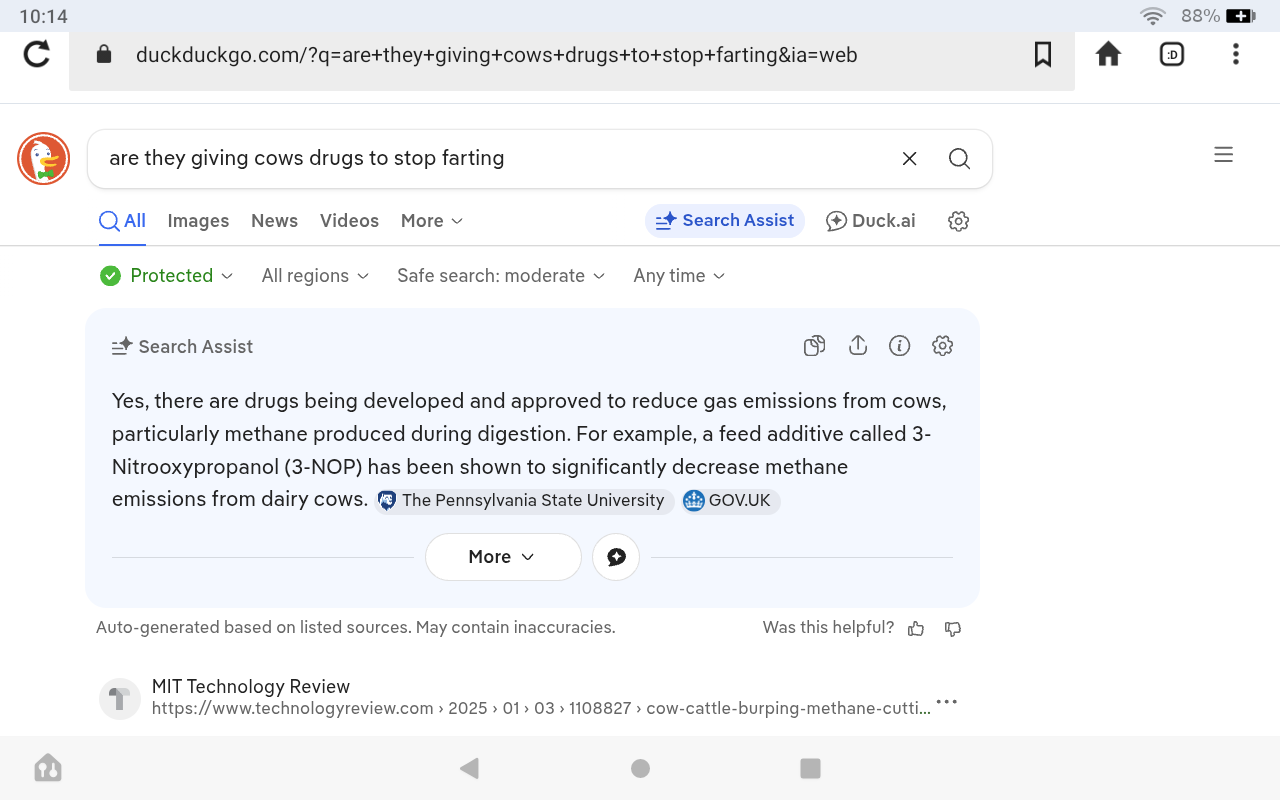Image resolution: width=1280 pixels, height=800 pixels.
Task: Rate the answer with thumbs down
Action: tap(953, 629)
